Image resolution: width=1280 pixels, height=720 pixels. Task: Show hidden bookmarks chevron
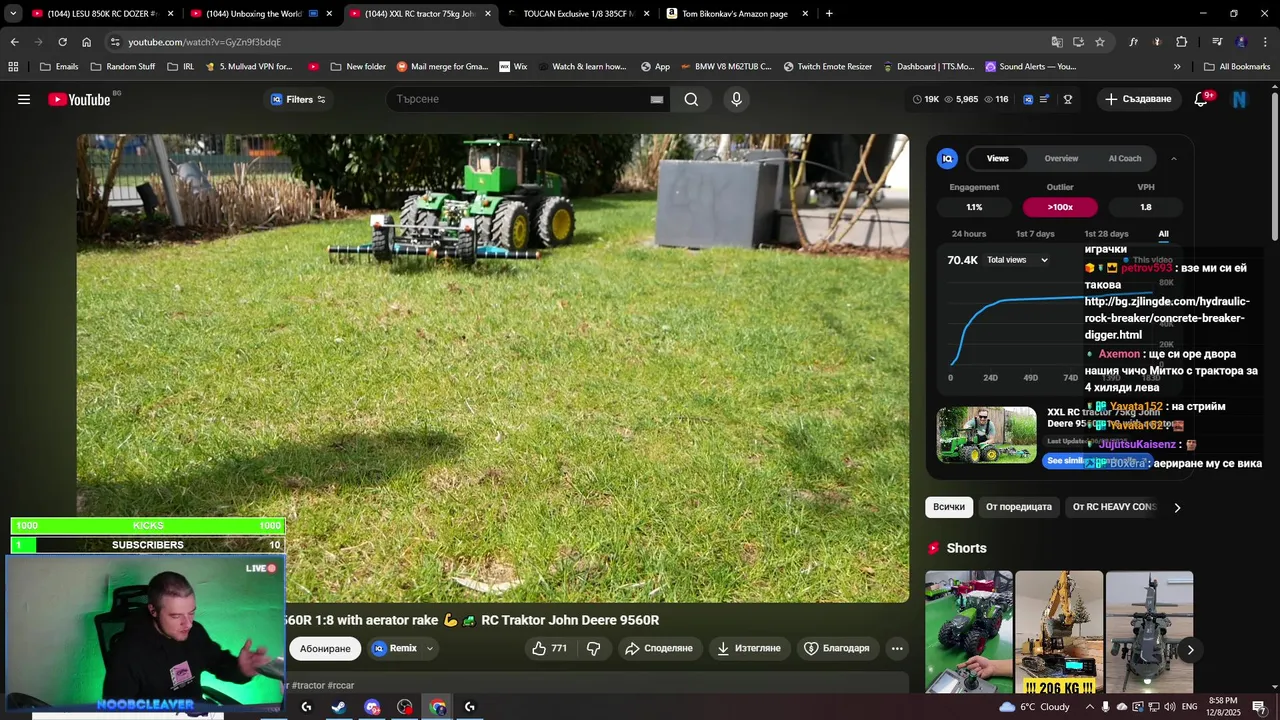click(1177, 67)
